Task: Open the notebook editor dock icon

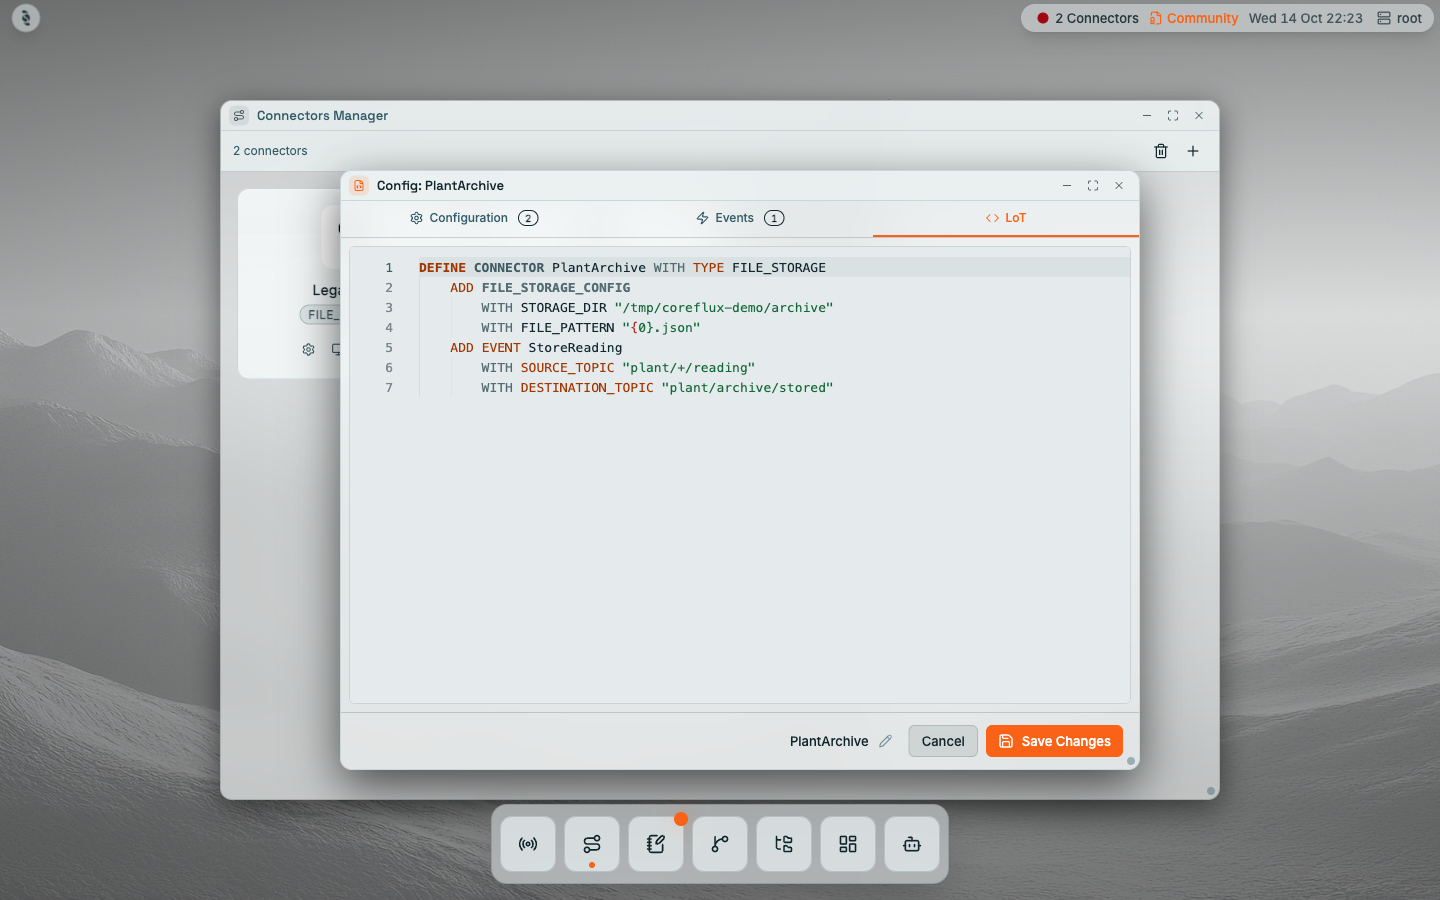Action: [656, 844]
